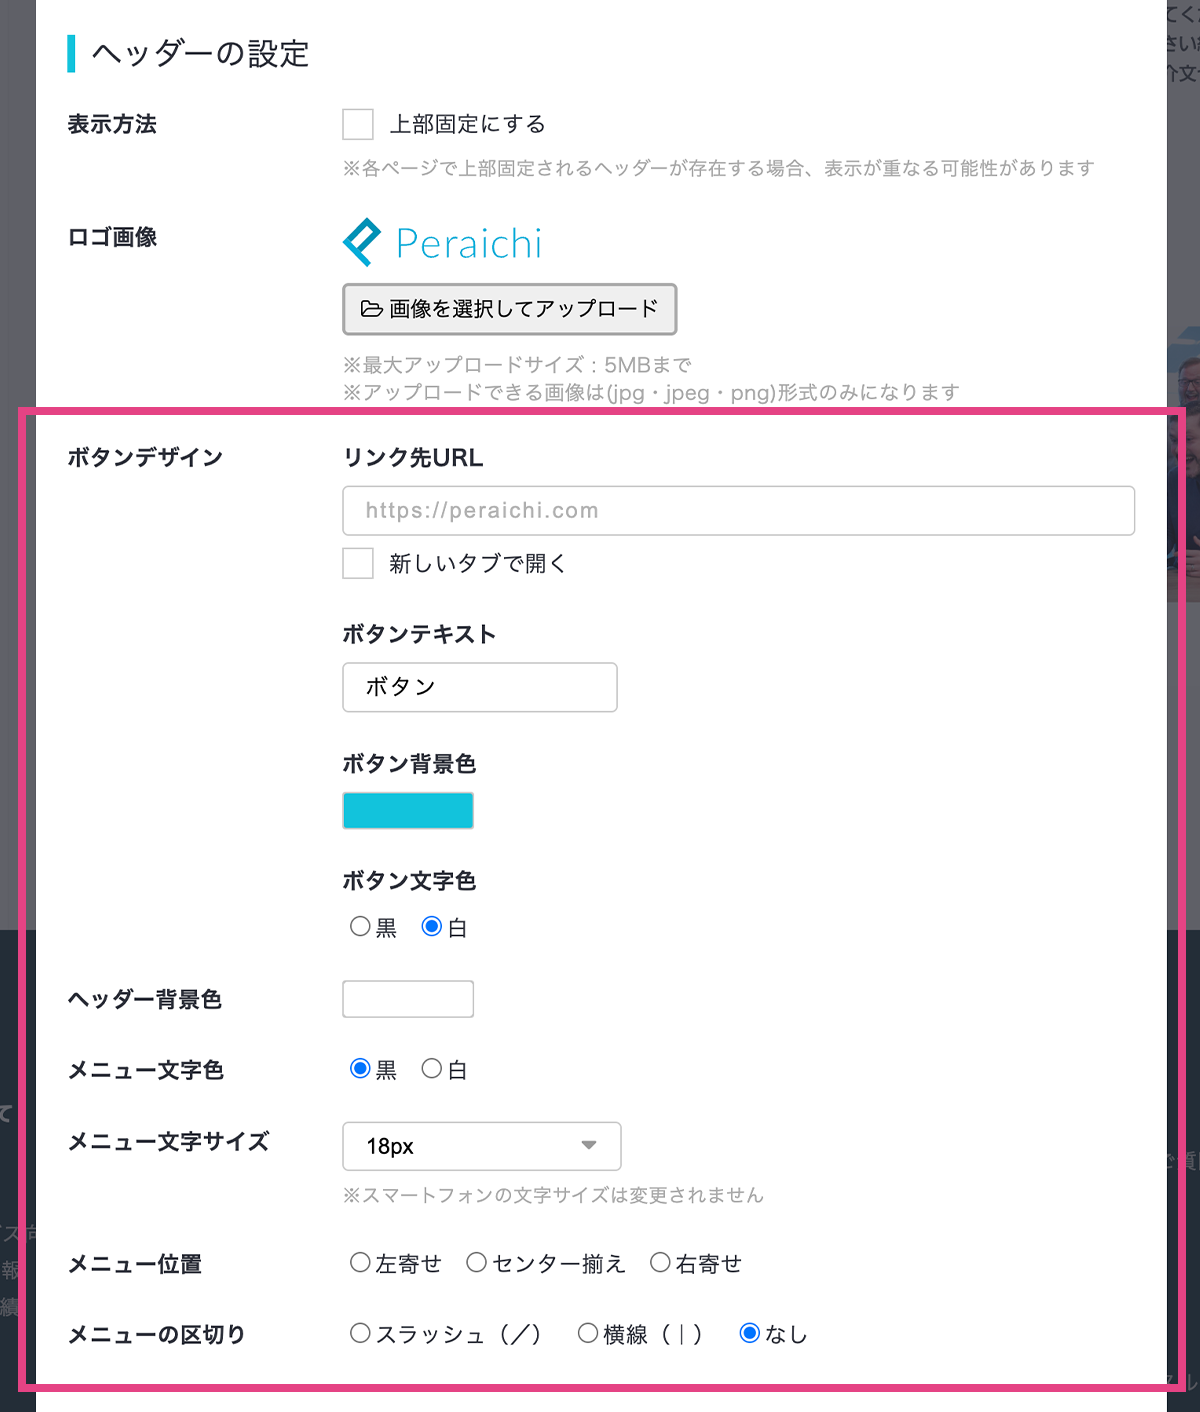The height and width of the screenshot is (1412, 1200).
Task: Click the Peraichi logo image
Action: click(442, 243)
